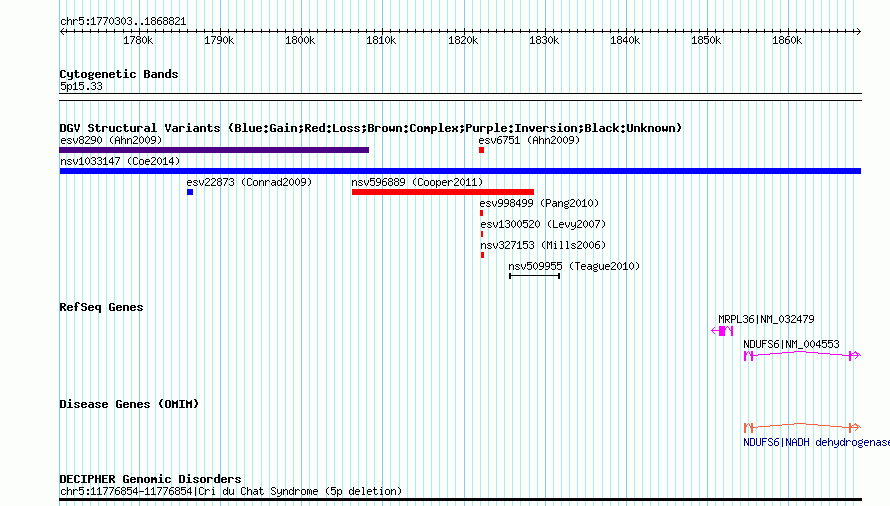Click the 1860k ruler tick label
The image size is (890, 506).
[x=787, y=41]
